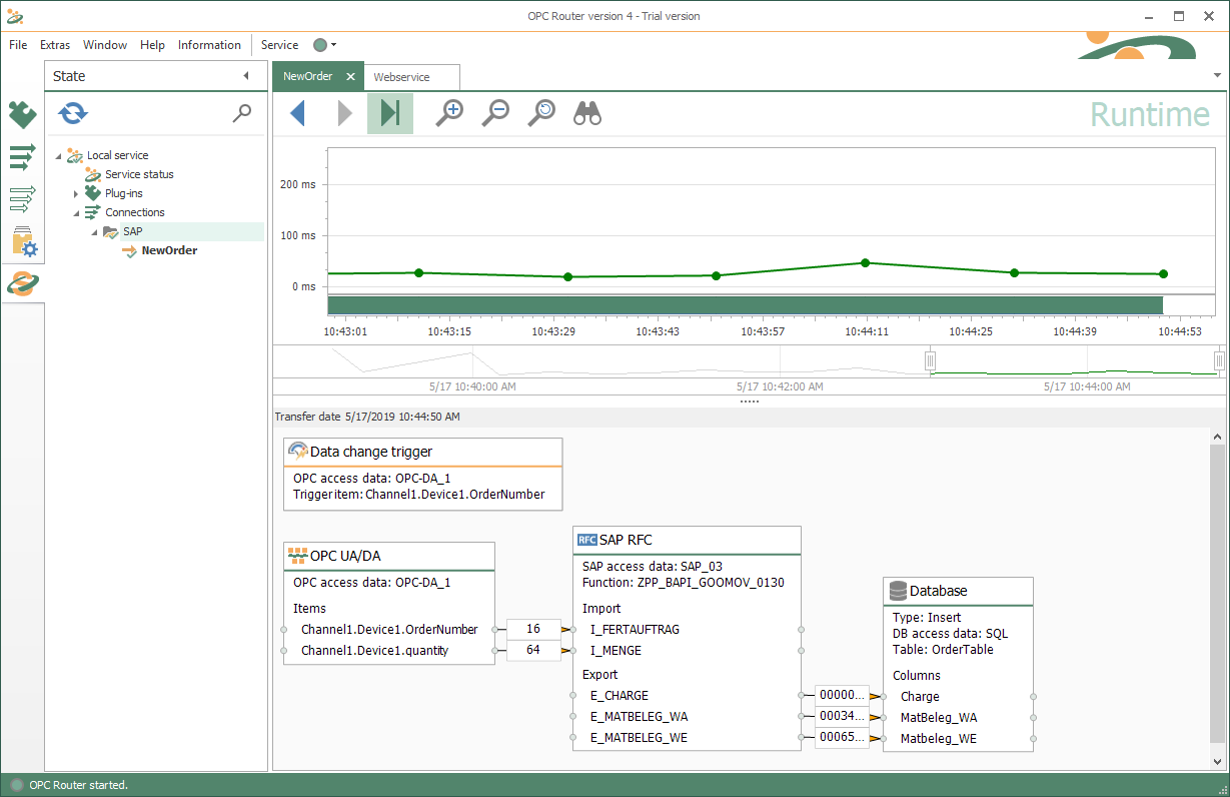Click the 10:44:11 data point on chart
The height and width of the screenshot is (797, 1230).
[x=865, y=263]
